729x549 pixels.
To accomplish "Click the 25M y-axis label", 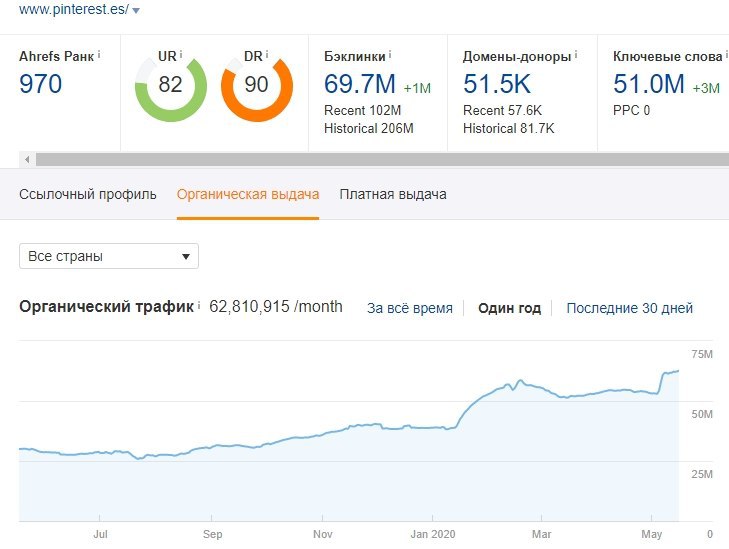I will (x=702, y=475).
